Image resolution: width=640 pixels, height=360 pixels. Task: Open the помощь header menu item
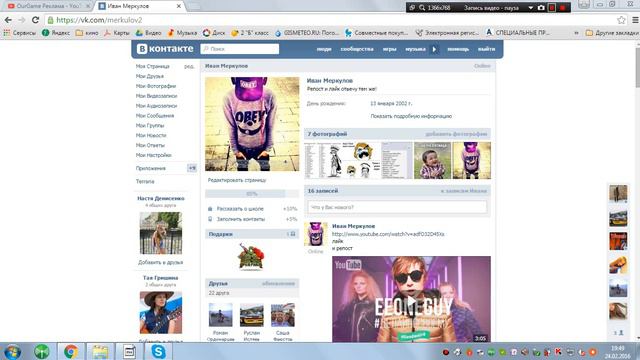pos(458,49)
